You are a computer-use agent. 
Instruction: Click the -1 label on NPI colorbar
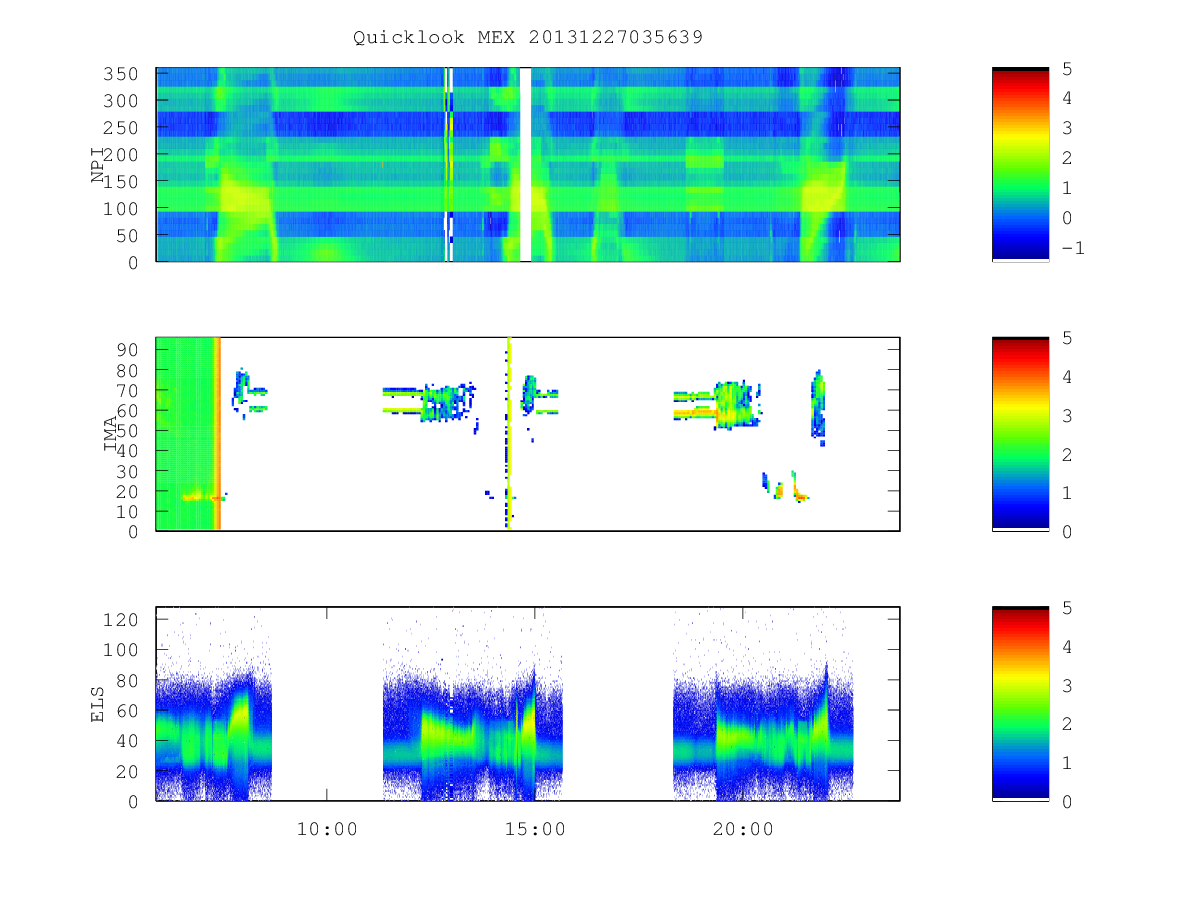[x=1073, y=248]
